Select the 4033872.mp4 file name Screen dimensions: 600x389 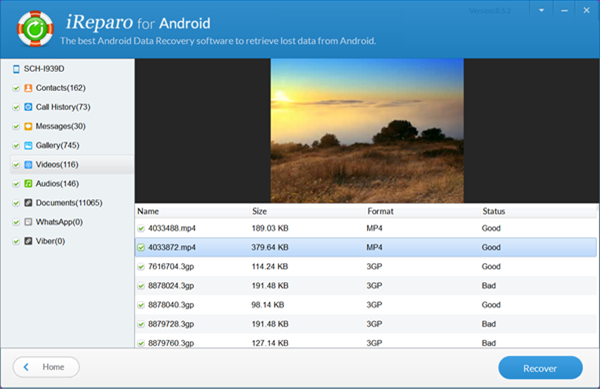(x=172, y=247)
